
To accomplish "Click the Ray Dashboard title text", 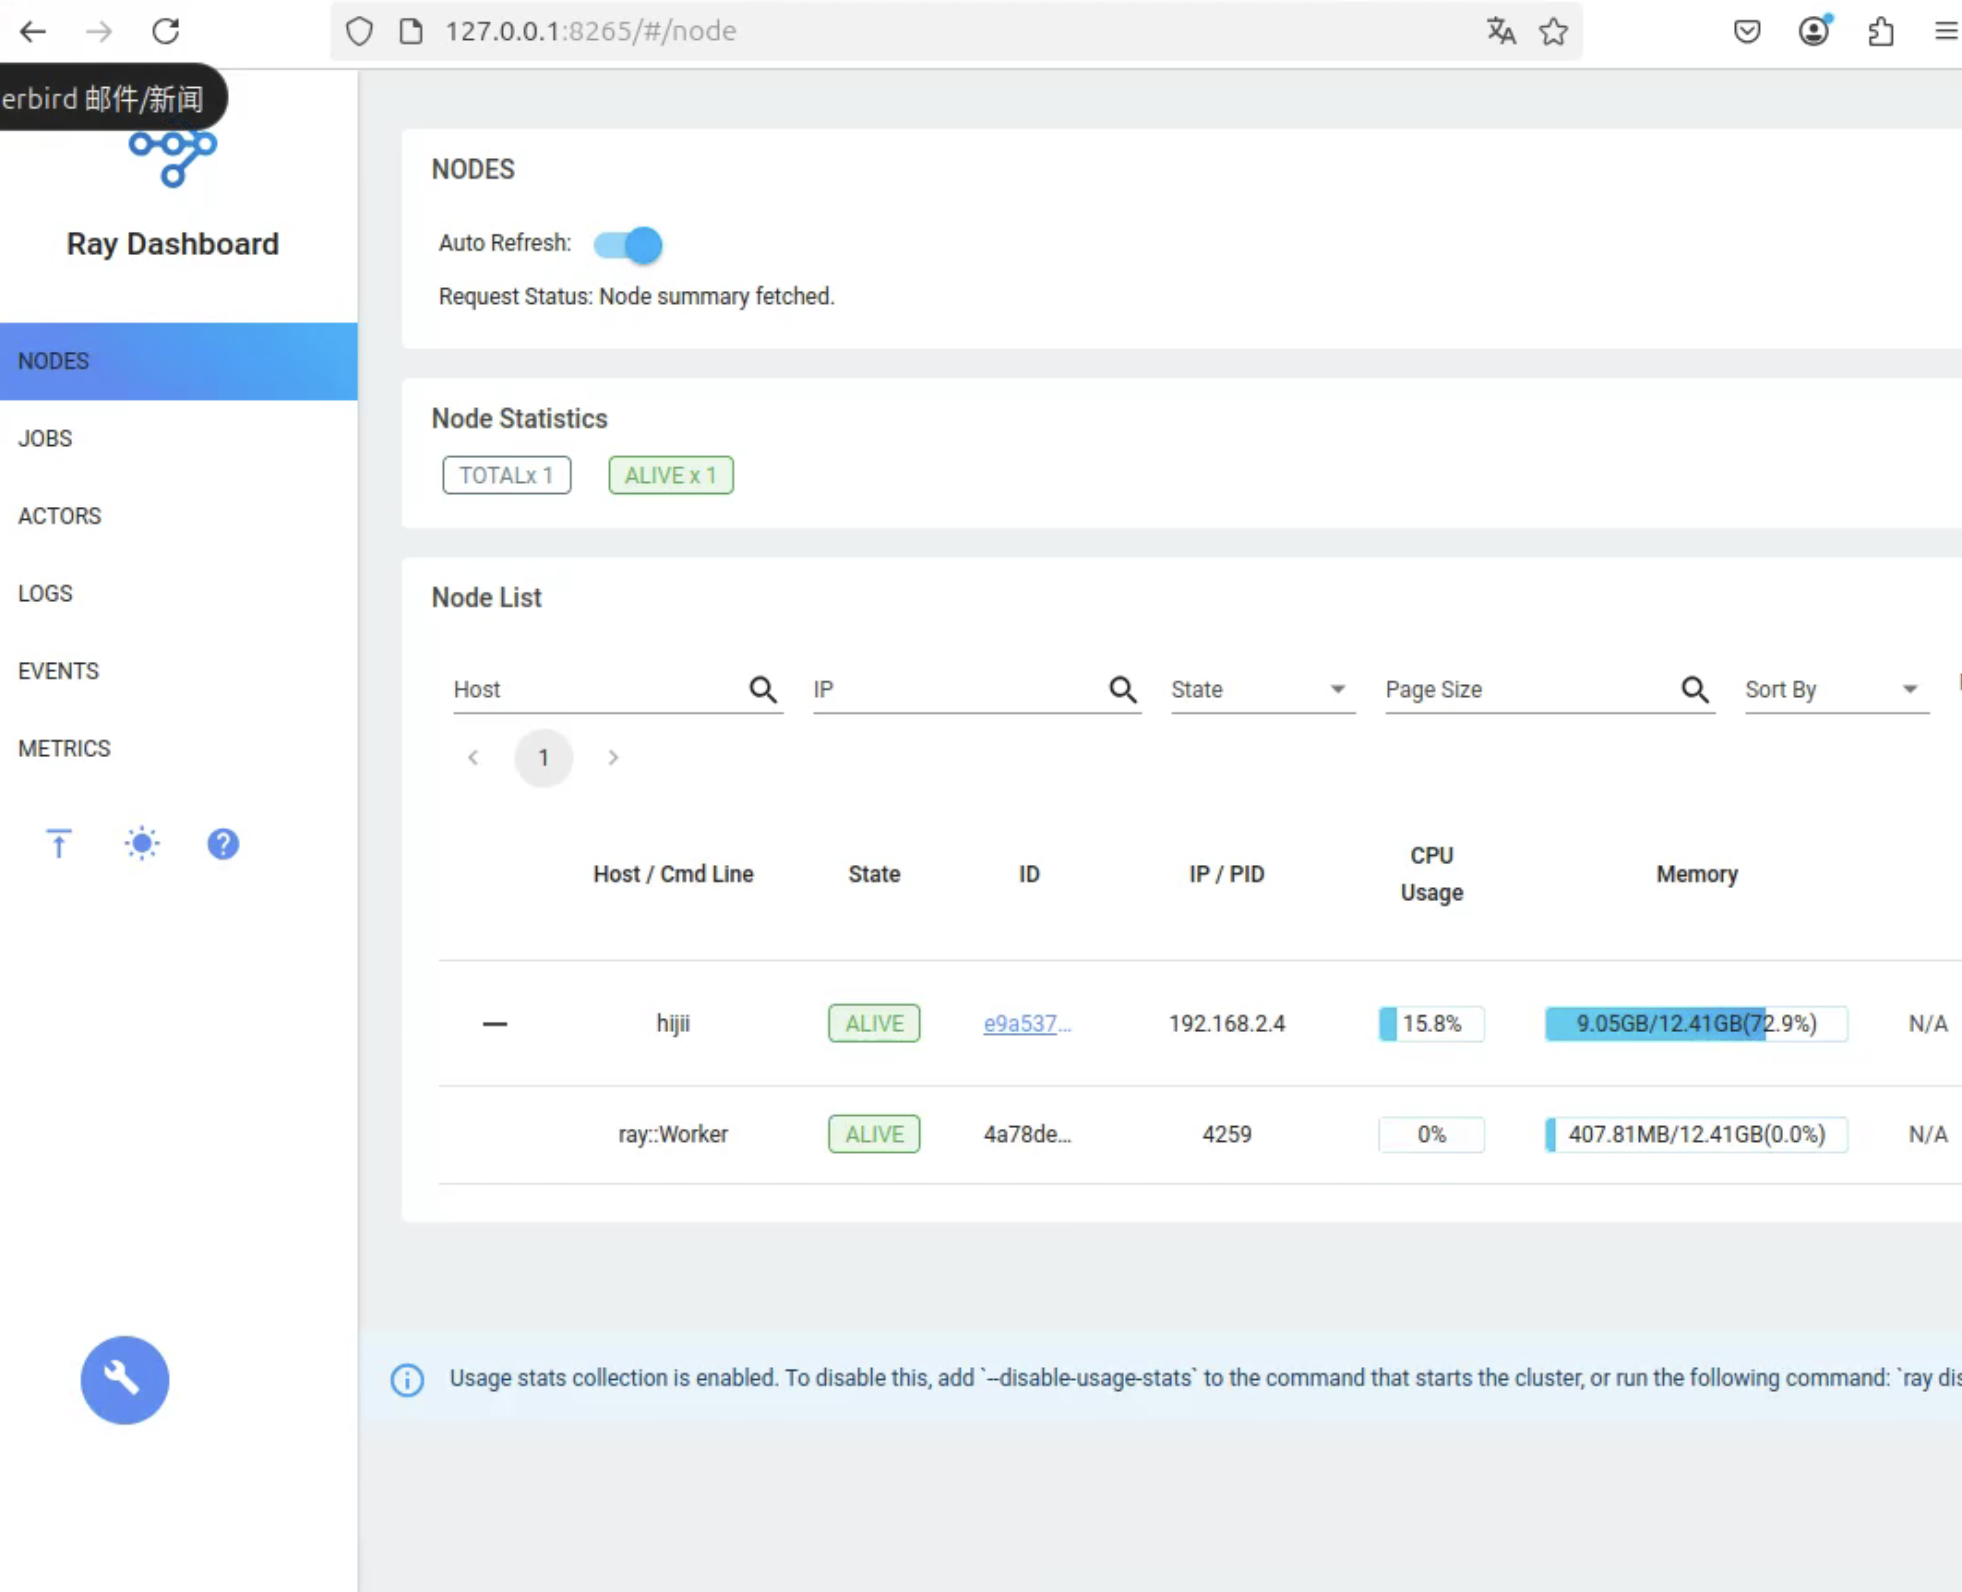I will click(x=173, y=244).
